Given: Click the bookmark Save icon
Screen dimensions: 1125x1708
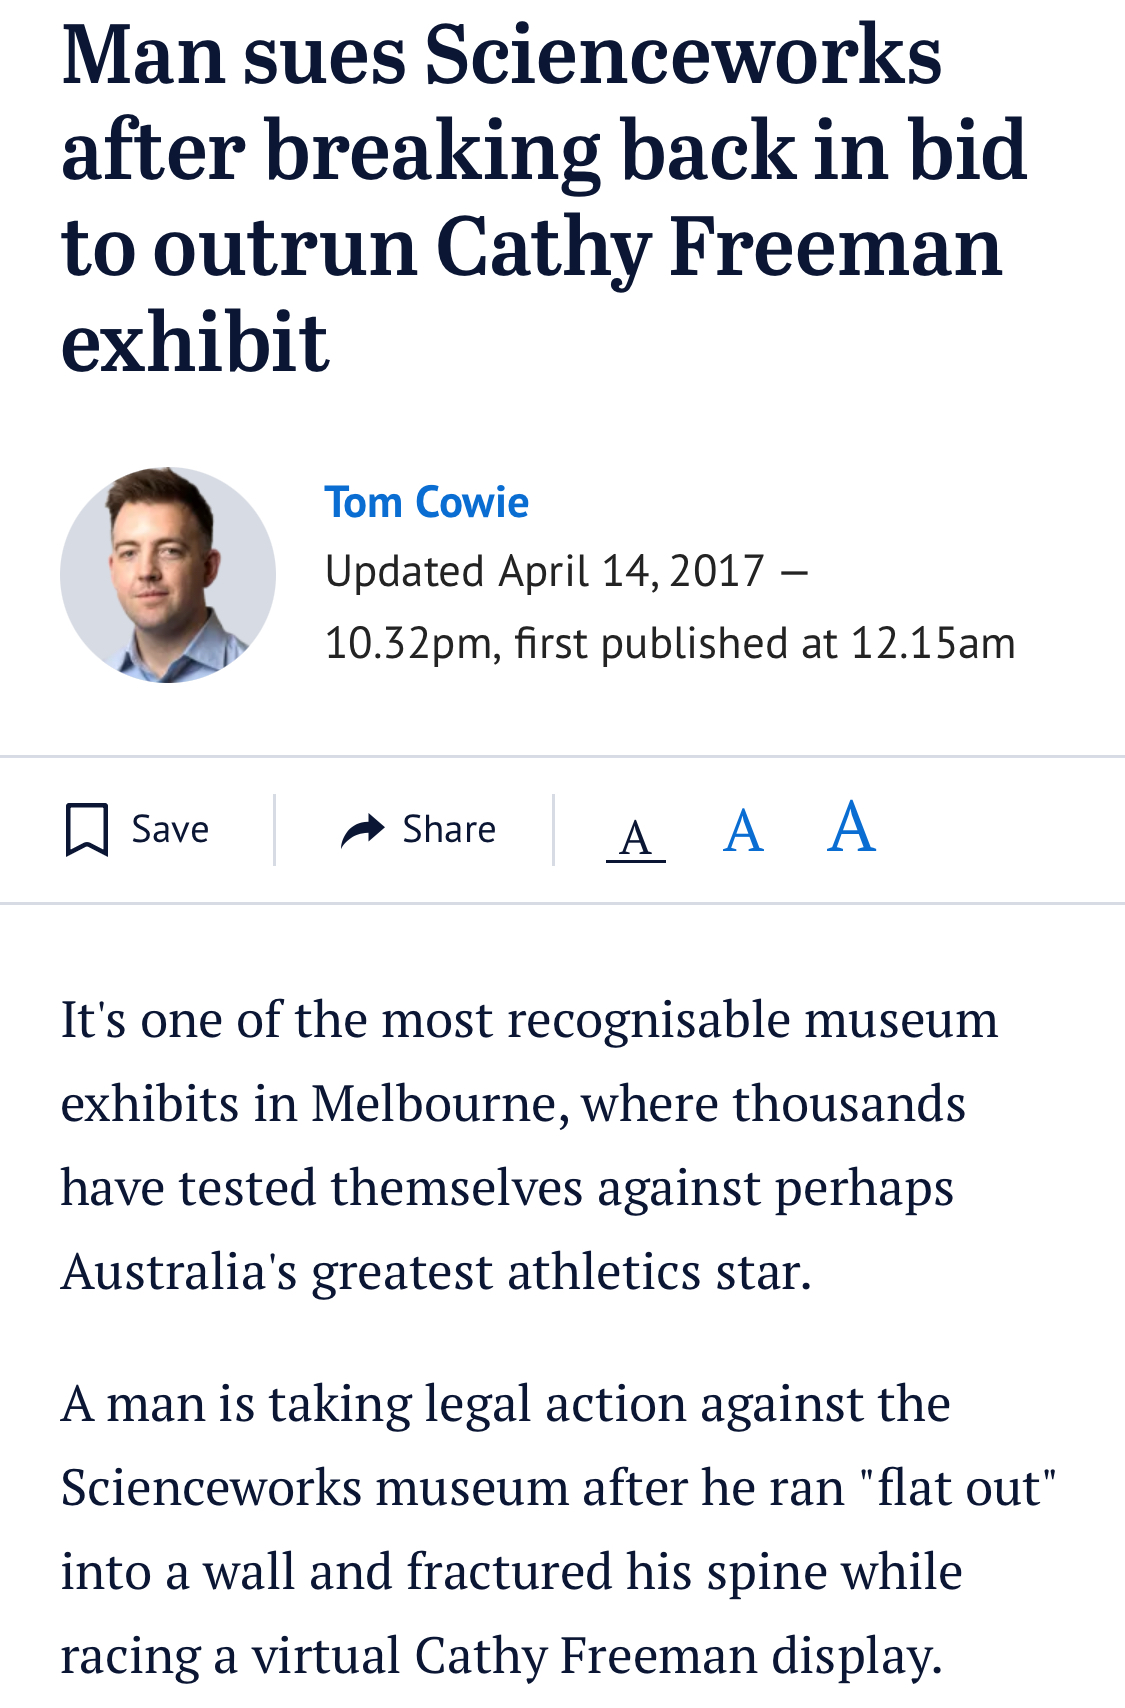Looking at the screenshot, I should [x=87, y=830].
